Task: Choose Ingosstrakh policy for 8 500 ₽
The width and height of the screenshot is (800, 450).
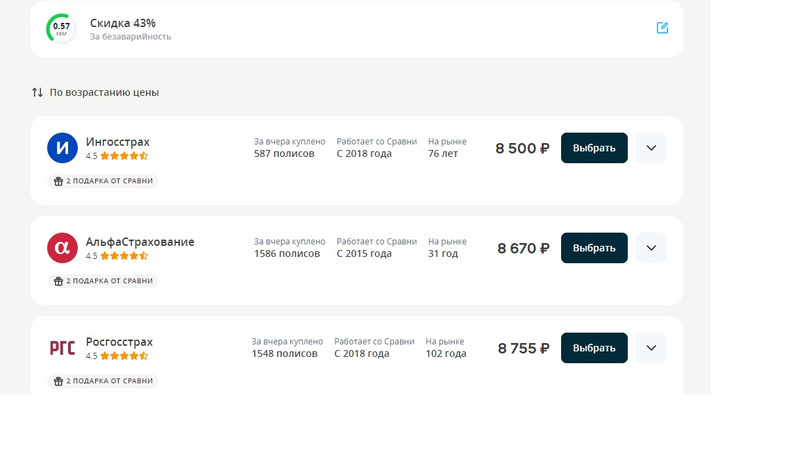Action: point(594,148)
